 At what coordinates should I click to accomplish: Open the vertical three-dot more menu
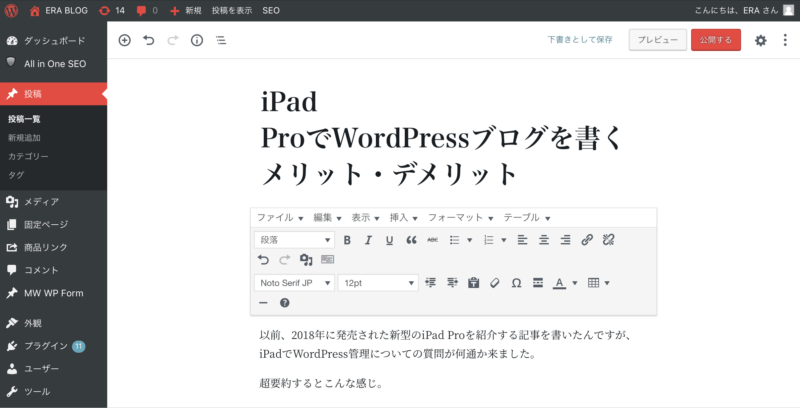(785, 40)
